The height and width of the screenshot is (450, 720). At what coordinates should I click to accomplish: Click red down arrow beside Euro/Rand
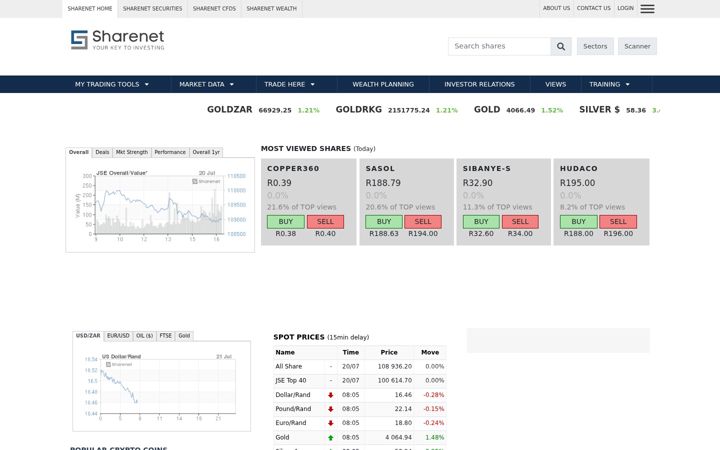click(x=330, y=423)
